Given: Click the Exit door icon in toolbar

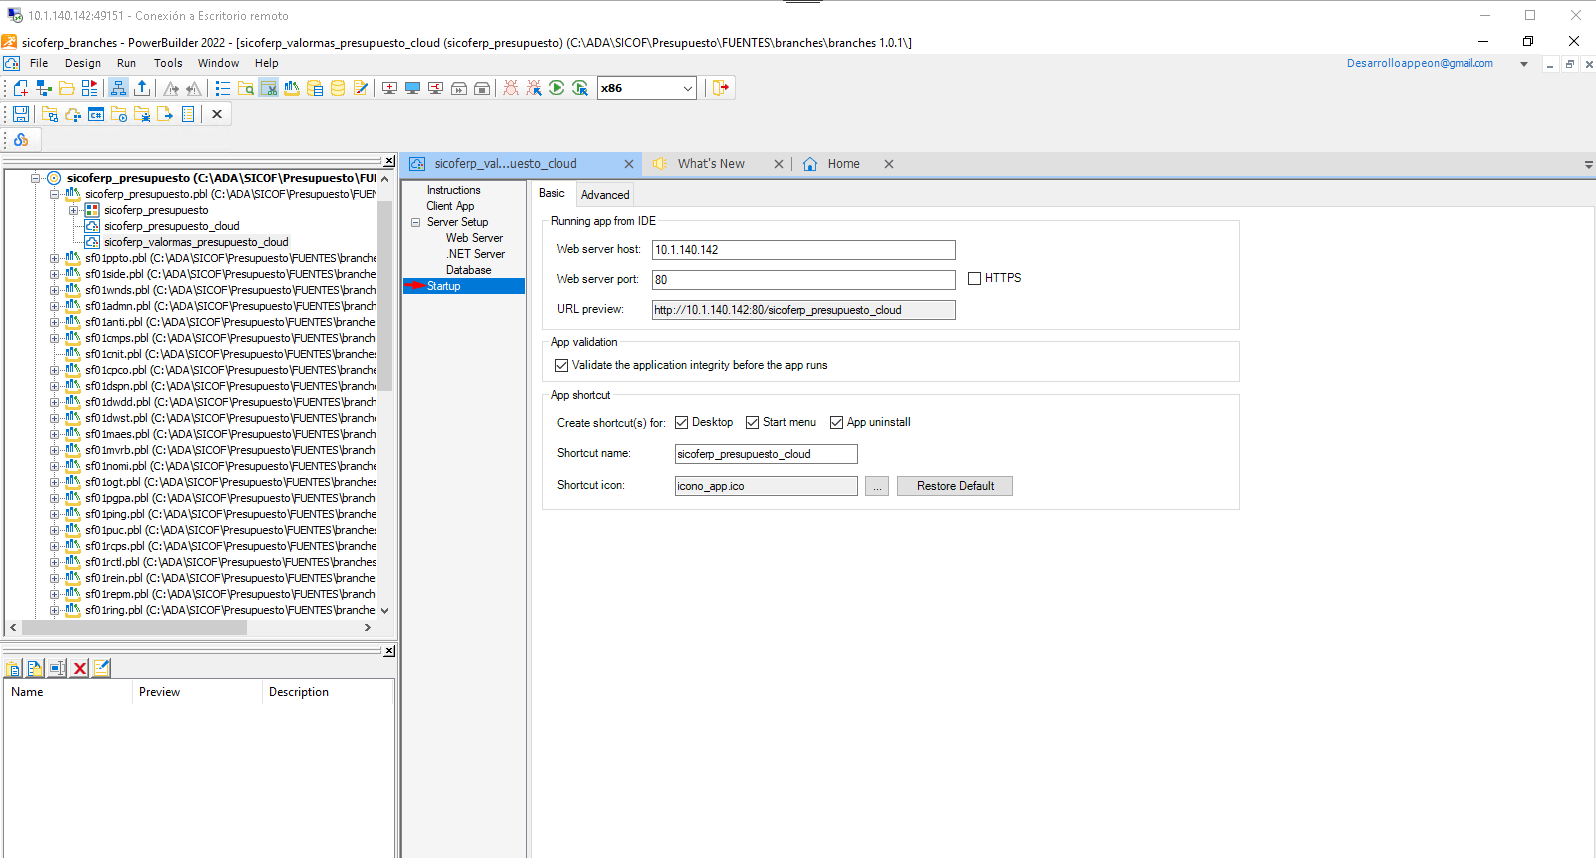Looking at the screenshot, I should pos(720,88).
